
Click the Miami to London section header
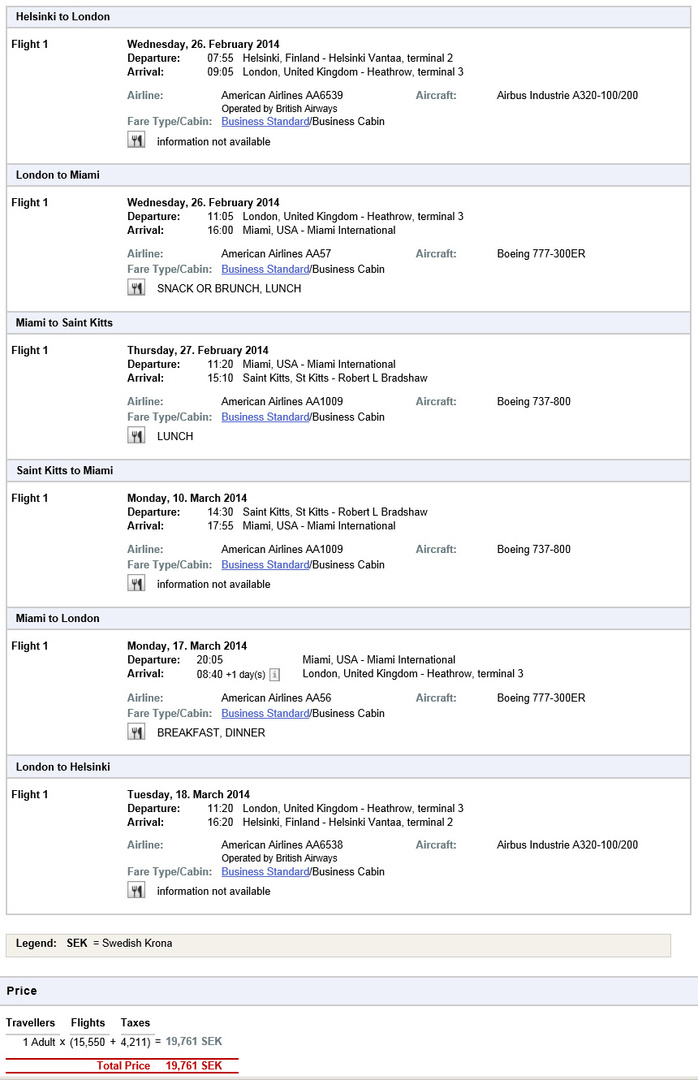click(58, 618)
